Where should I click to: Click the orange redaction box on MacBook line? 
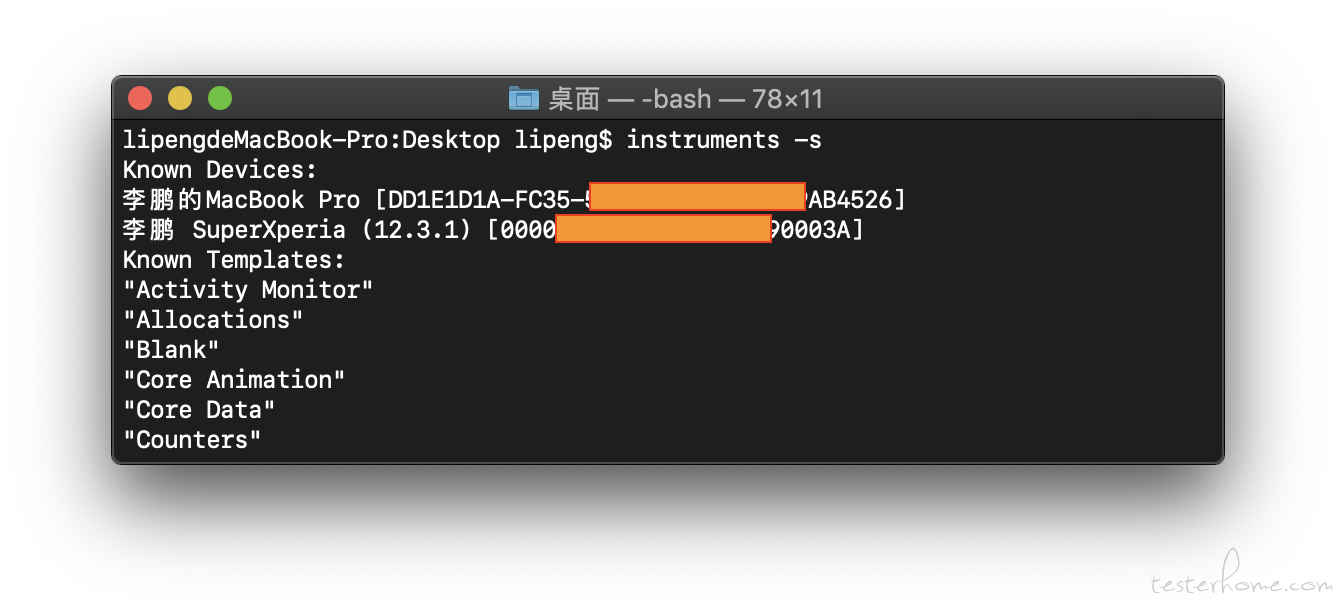point(697,197)
